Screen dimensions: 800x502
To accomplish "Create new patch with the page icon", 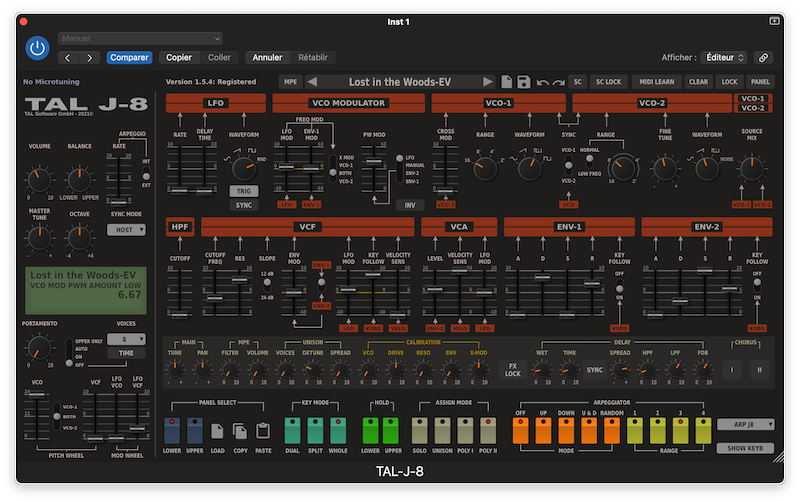I will [506, 82].
